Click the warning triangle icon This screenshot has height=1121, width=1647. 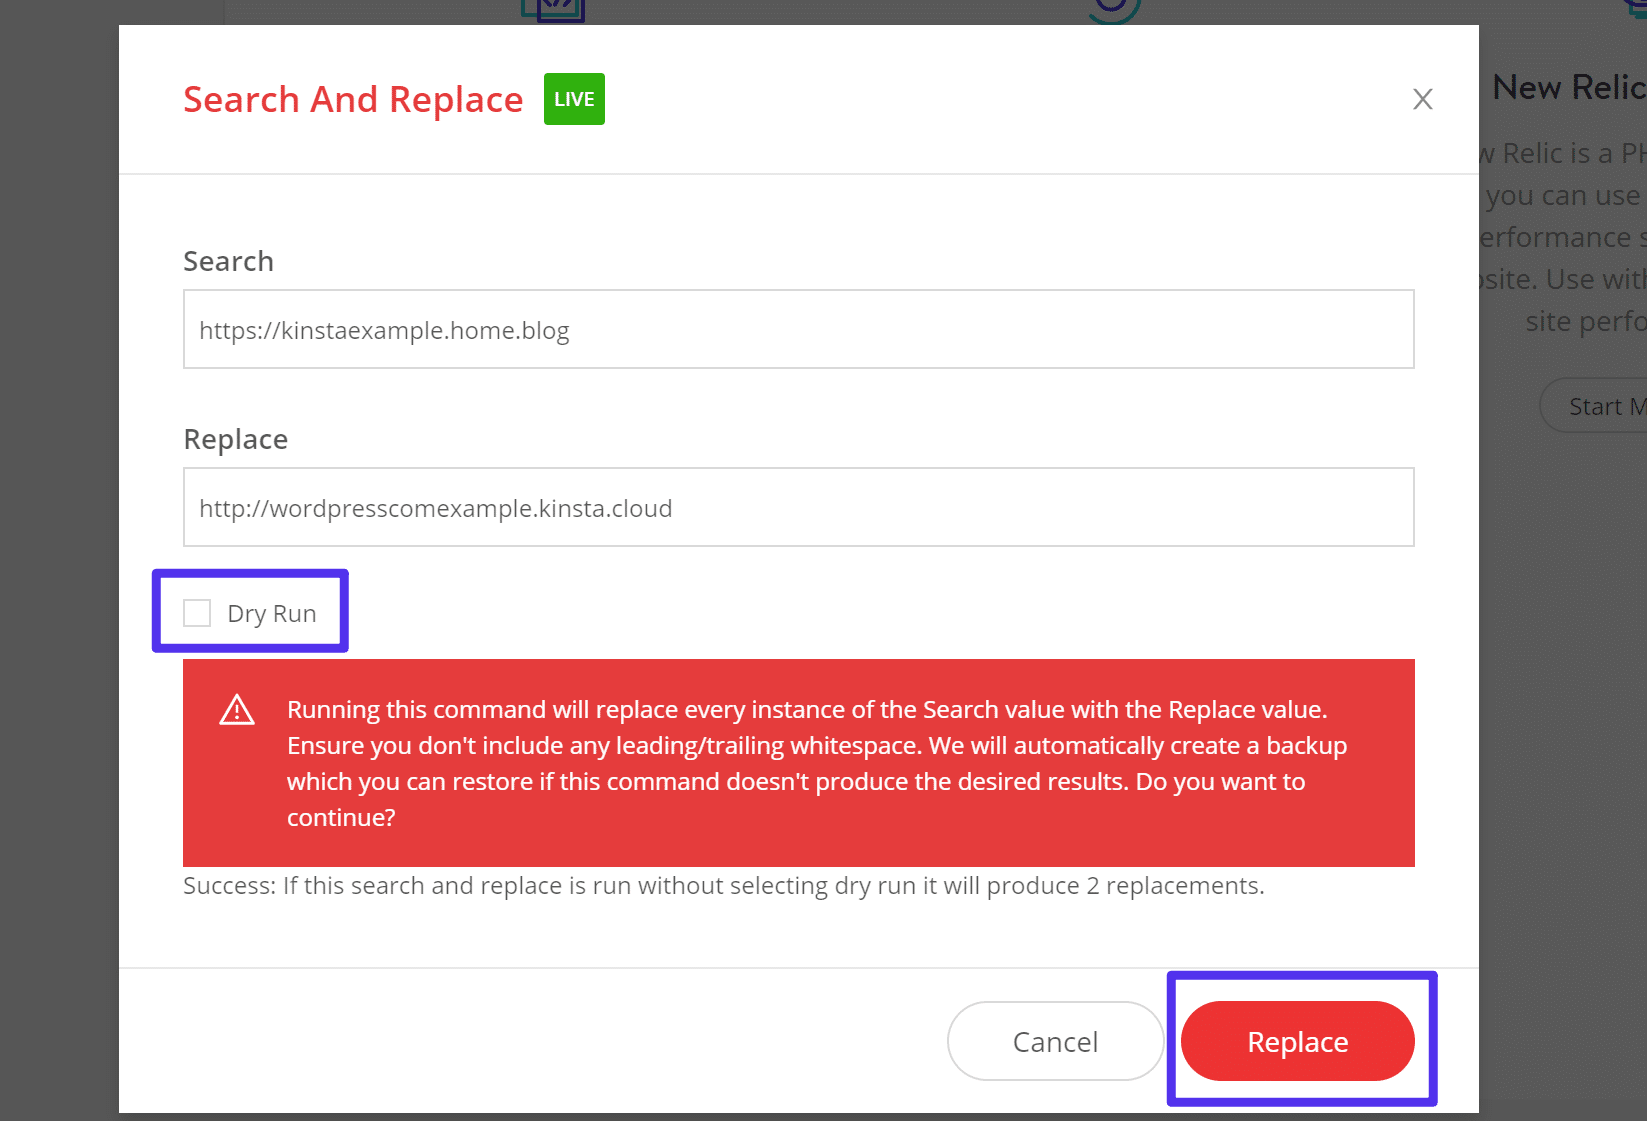point(237,710)
